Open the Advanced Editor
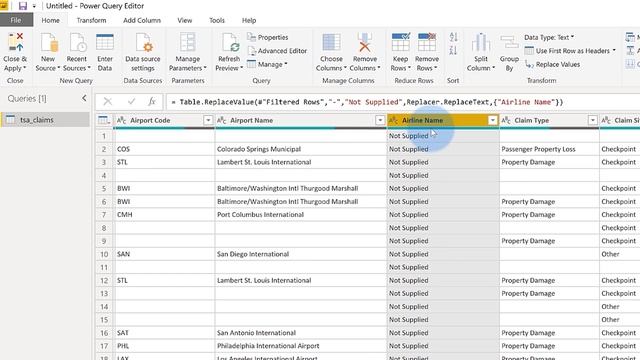Image resolution: width=640 pixels, height=360 pixels. click(277, 51)
